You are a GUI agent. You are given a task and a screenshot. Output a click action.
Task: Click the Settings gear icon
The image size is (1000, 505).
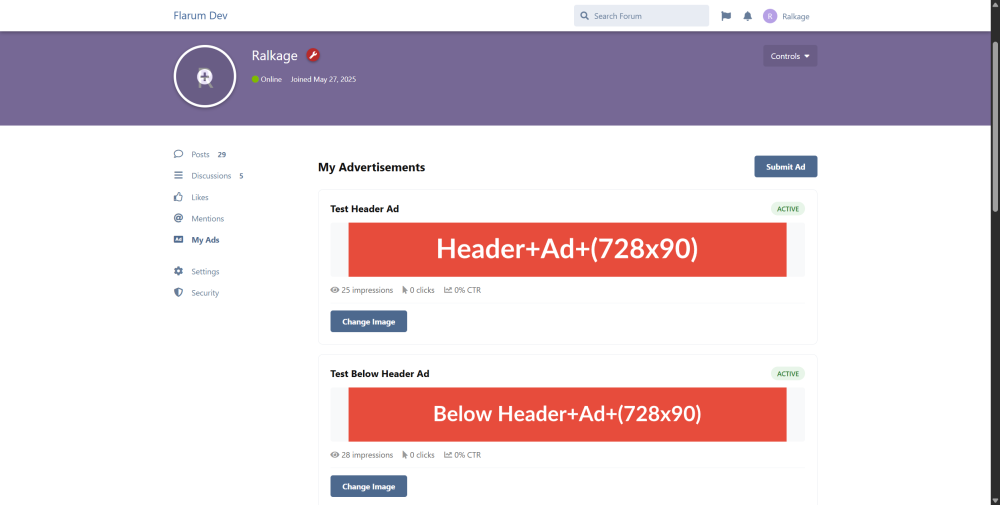click(178, 271)
